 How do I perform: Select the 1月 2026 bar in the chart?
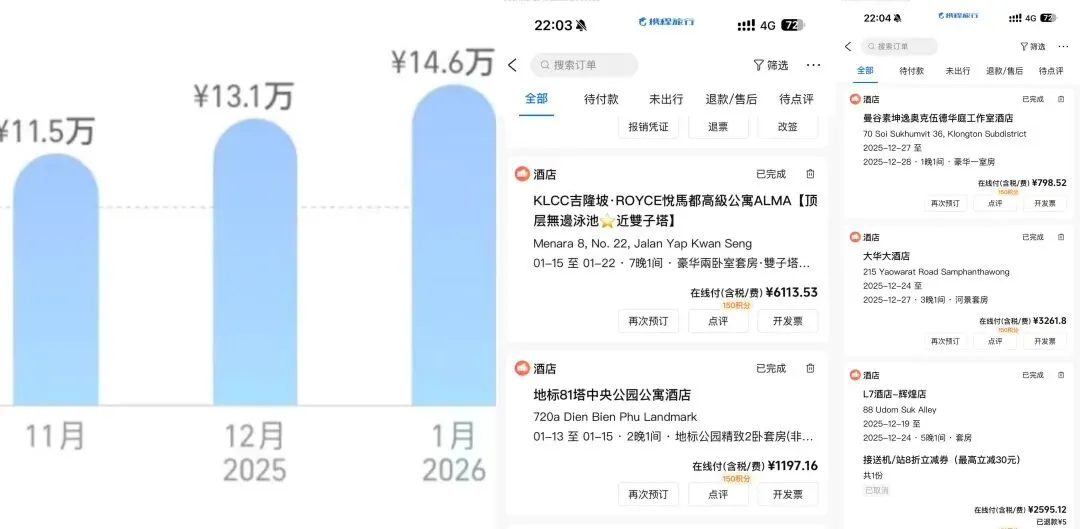454,245
